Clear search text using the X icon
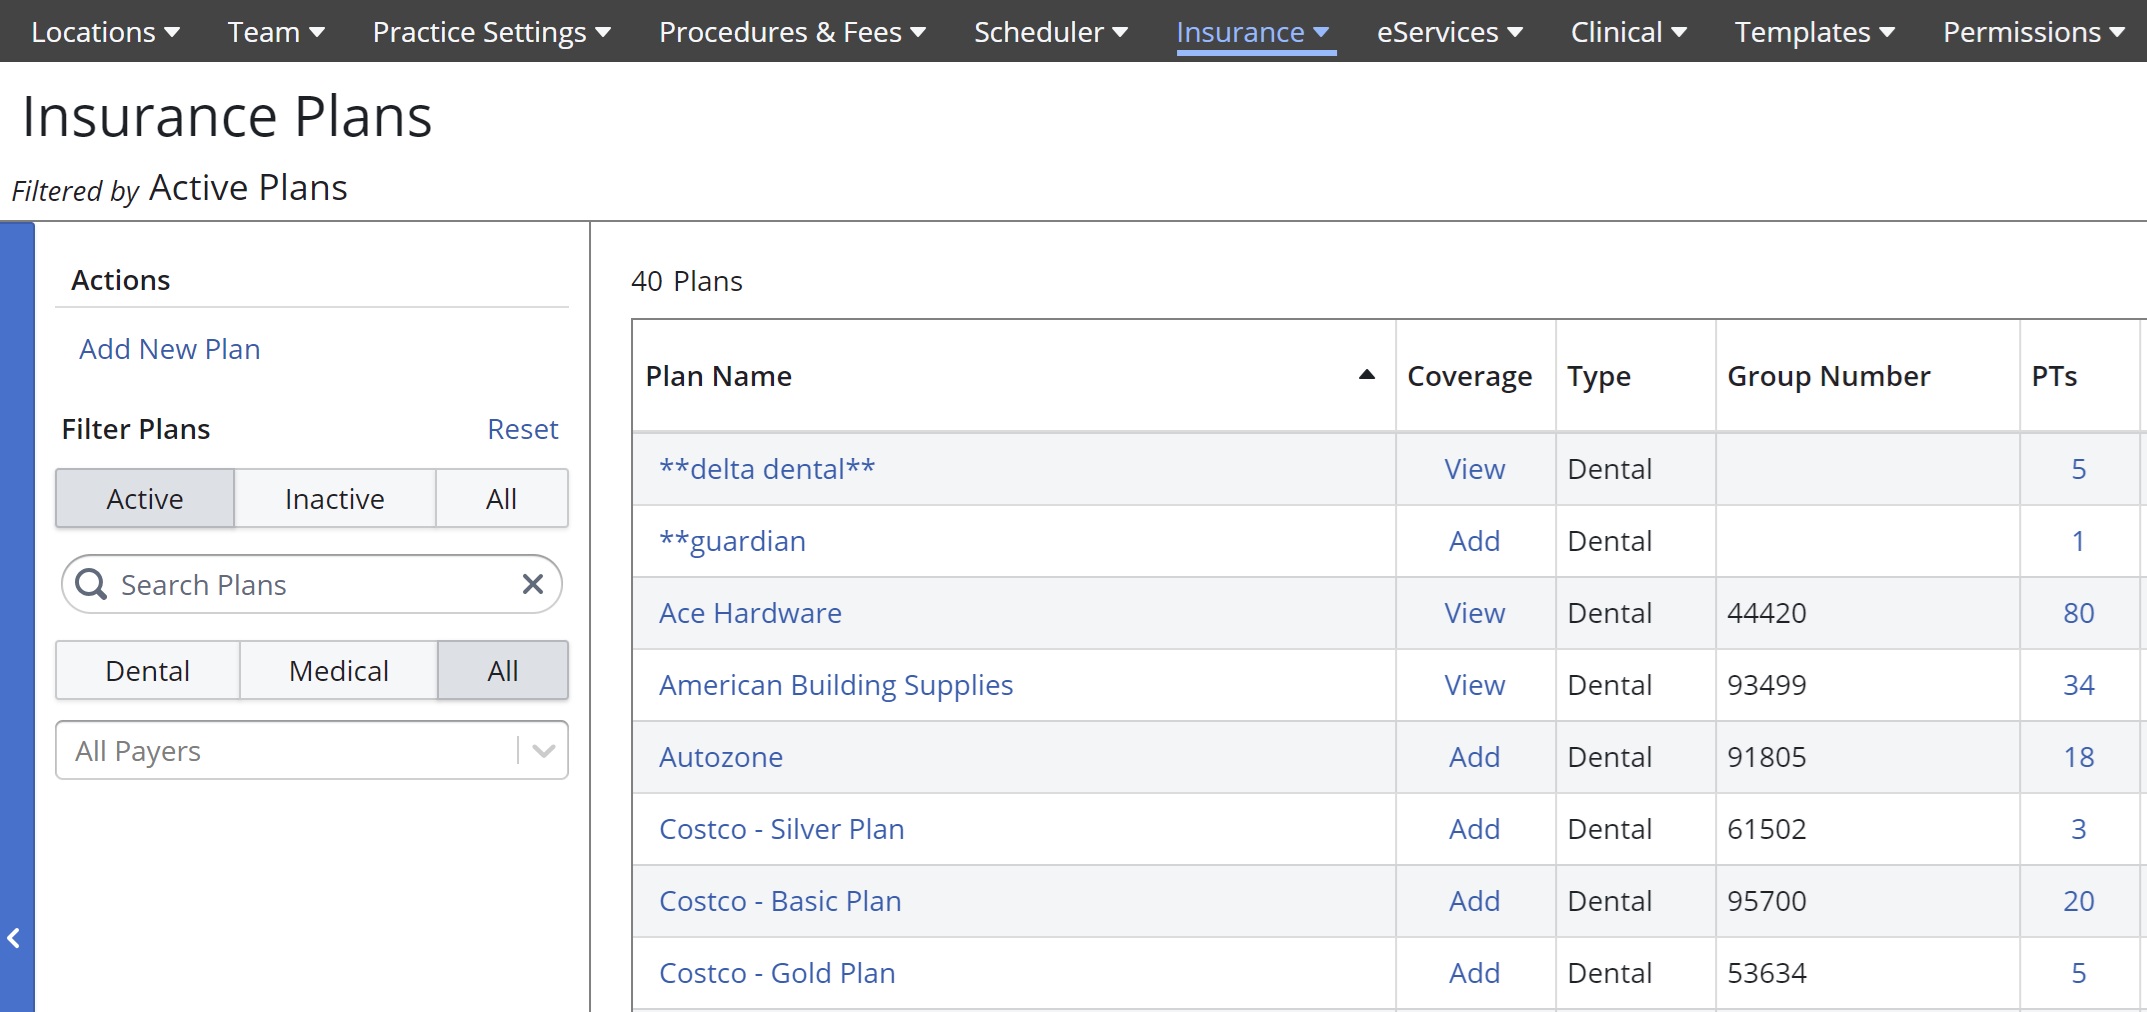This screenshot has height=1012, width=2147. (533, 584)
